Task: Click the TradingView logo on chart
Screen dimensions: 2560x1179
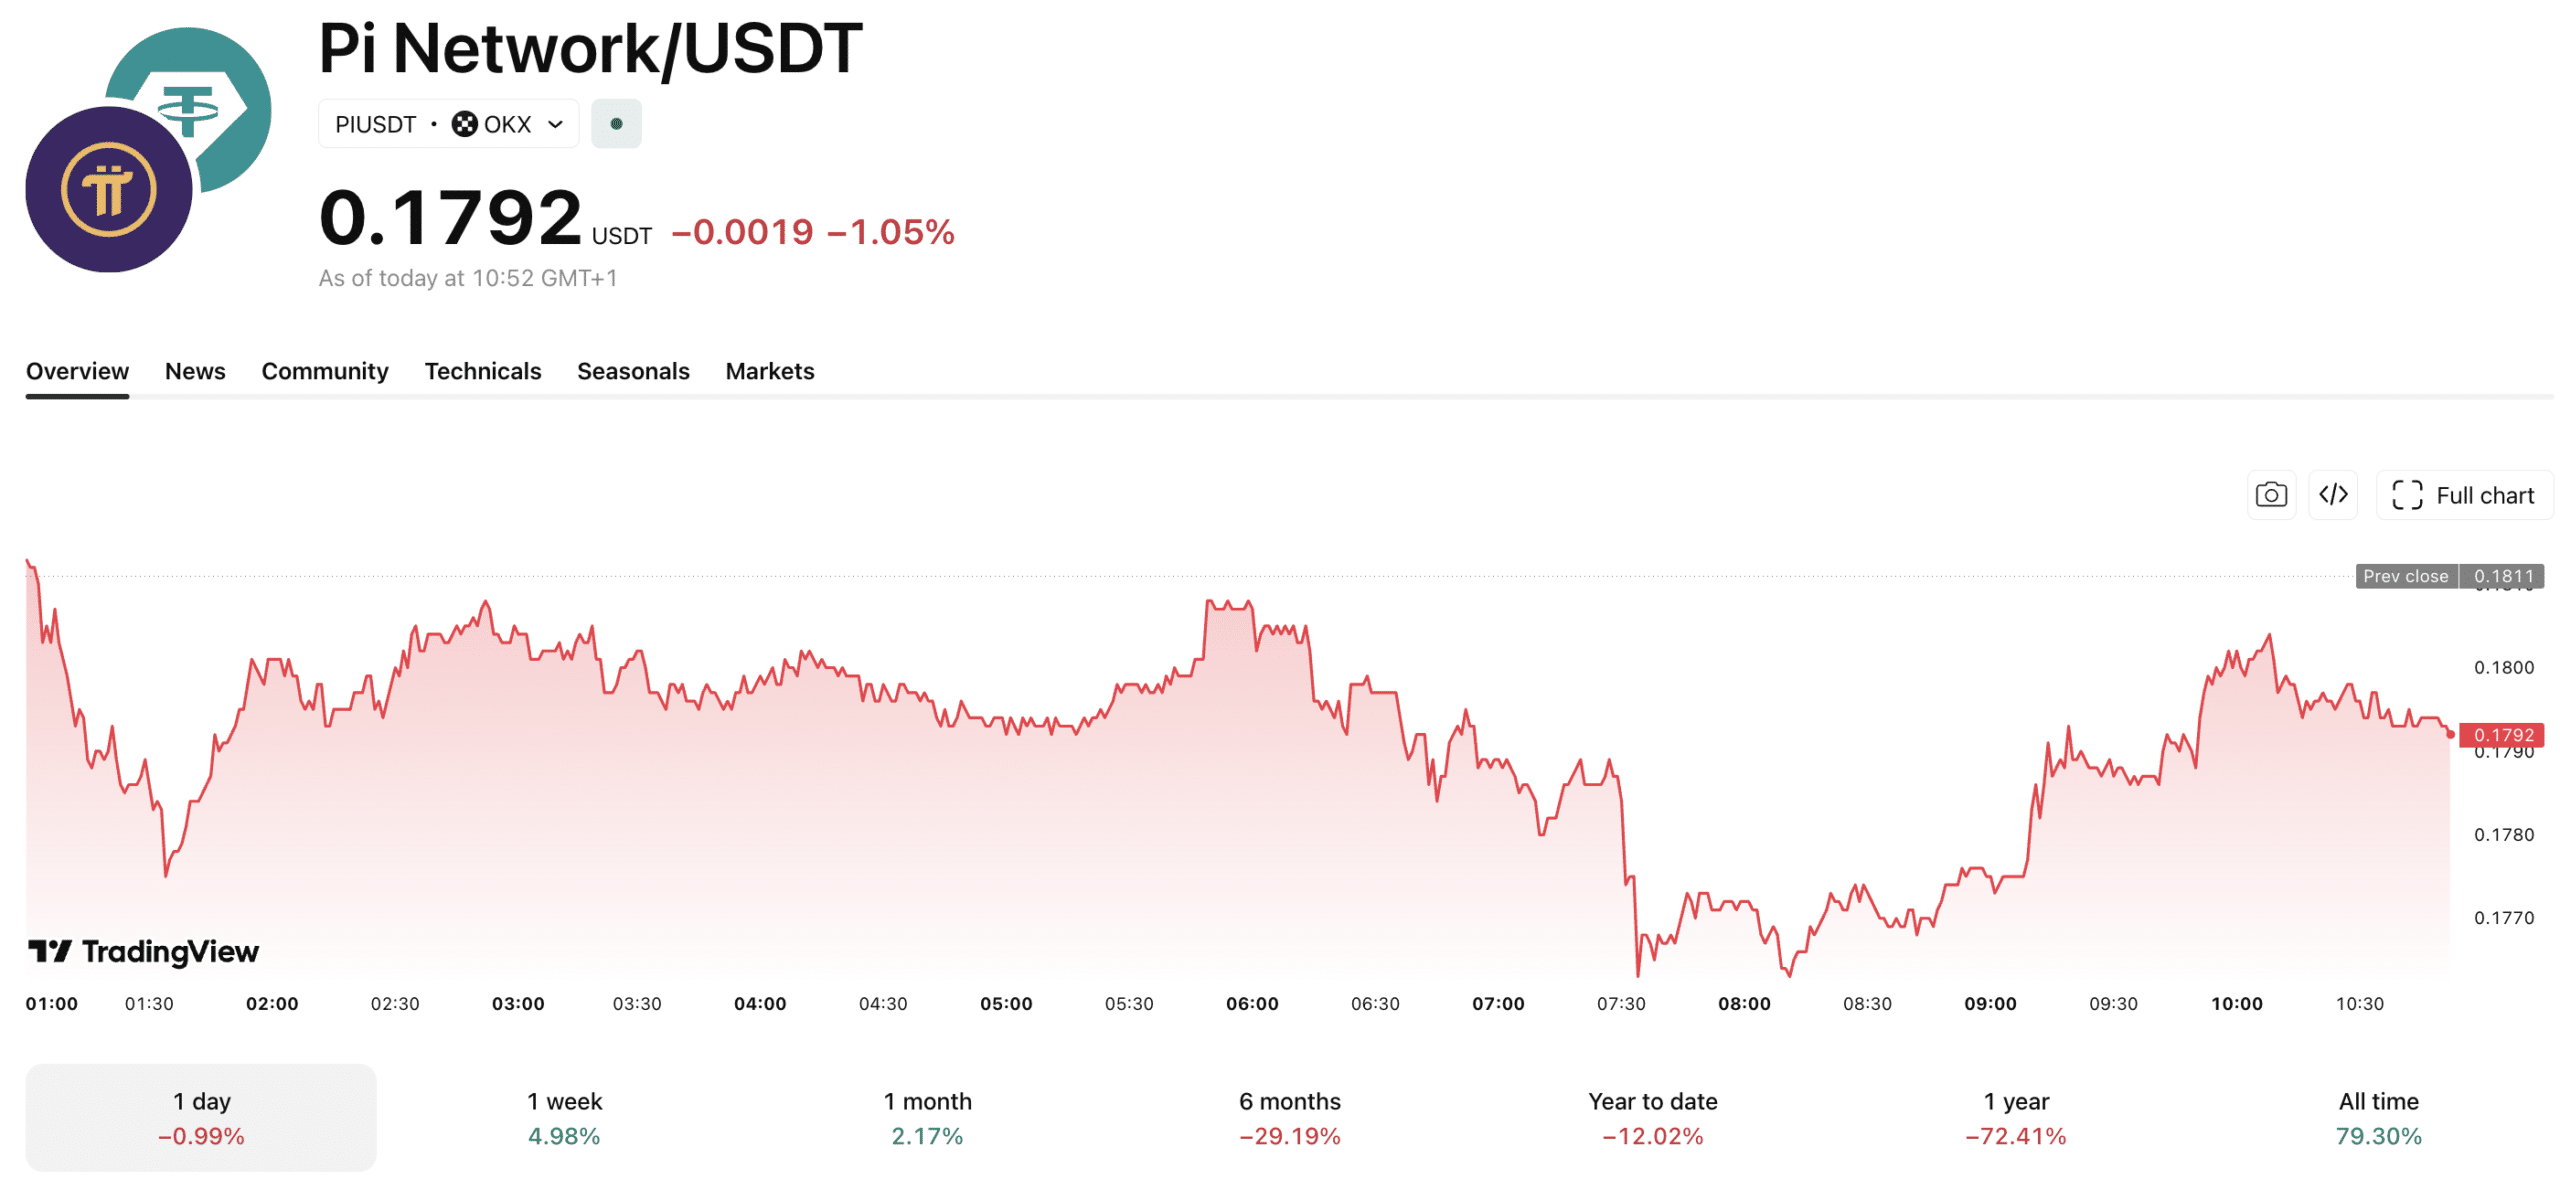Action: [143, 951]
